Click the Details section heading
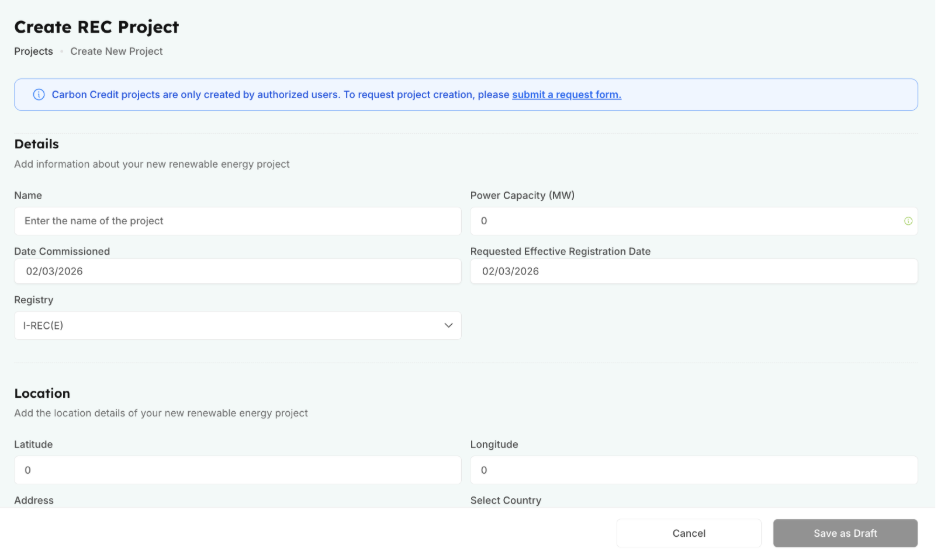936x559 pixels. pos(36,144)
